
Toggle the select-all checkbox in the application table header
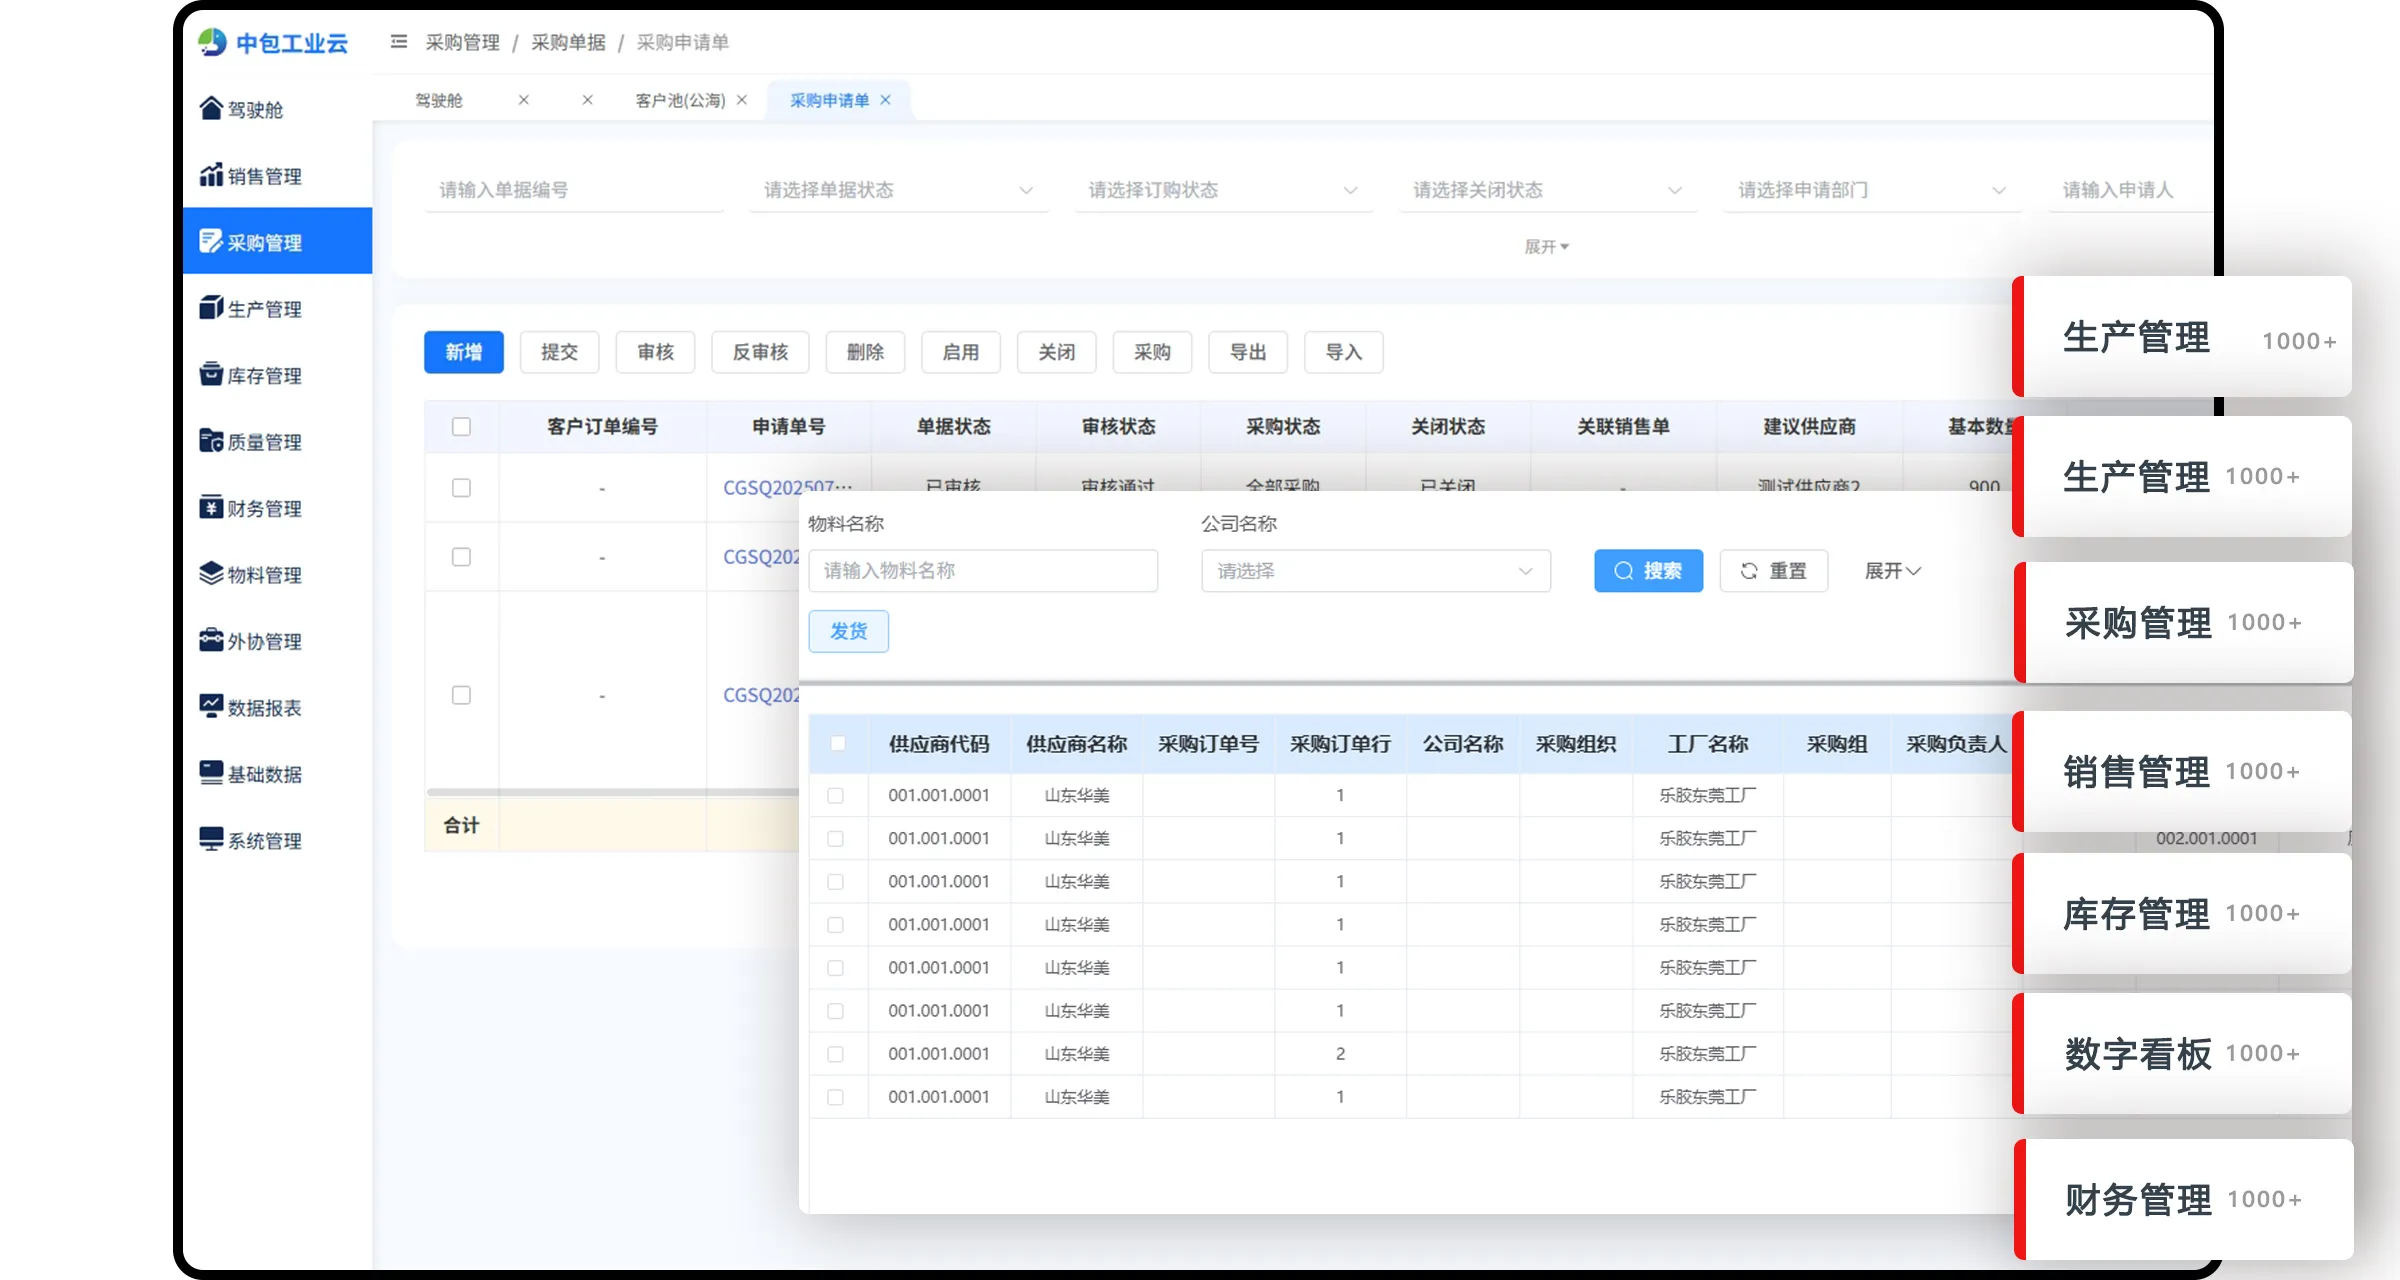(x=461, y=427)
